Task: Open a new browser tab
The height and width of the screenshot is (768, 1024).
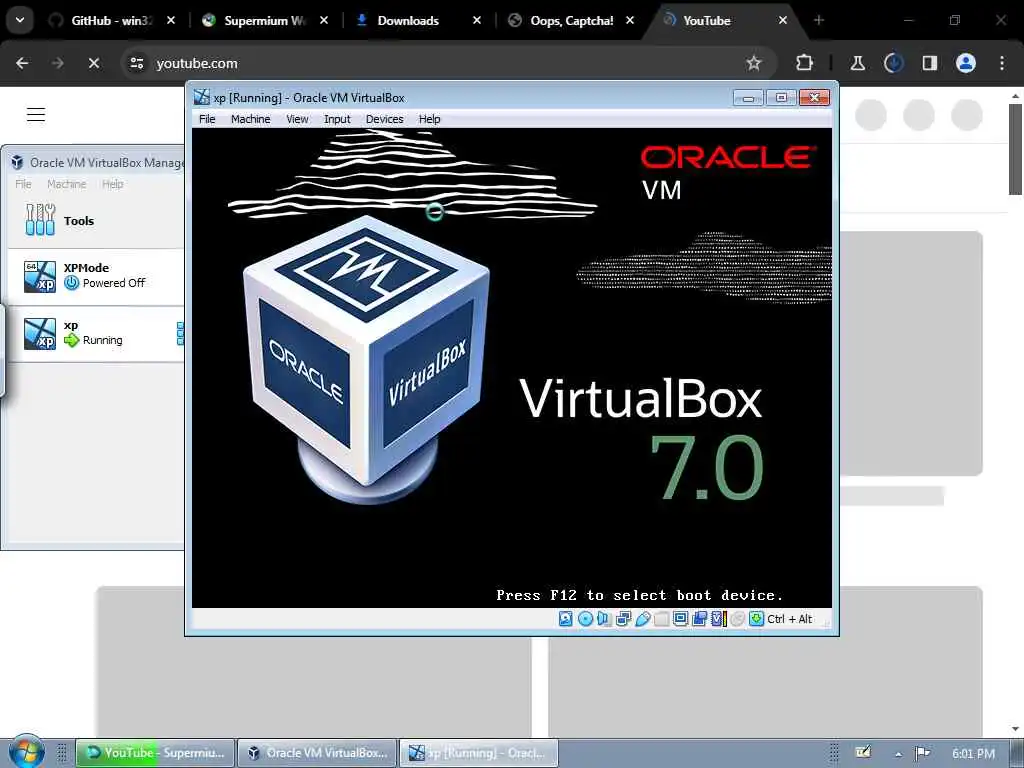Action: click(819, 20)
